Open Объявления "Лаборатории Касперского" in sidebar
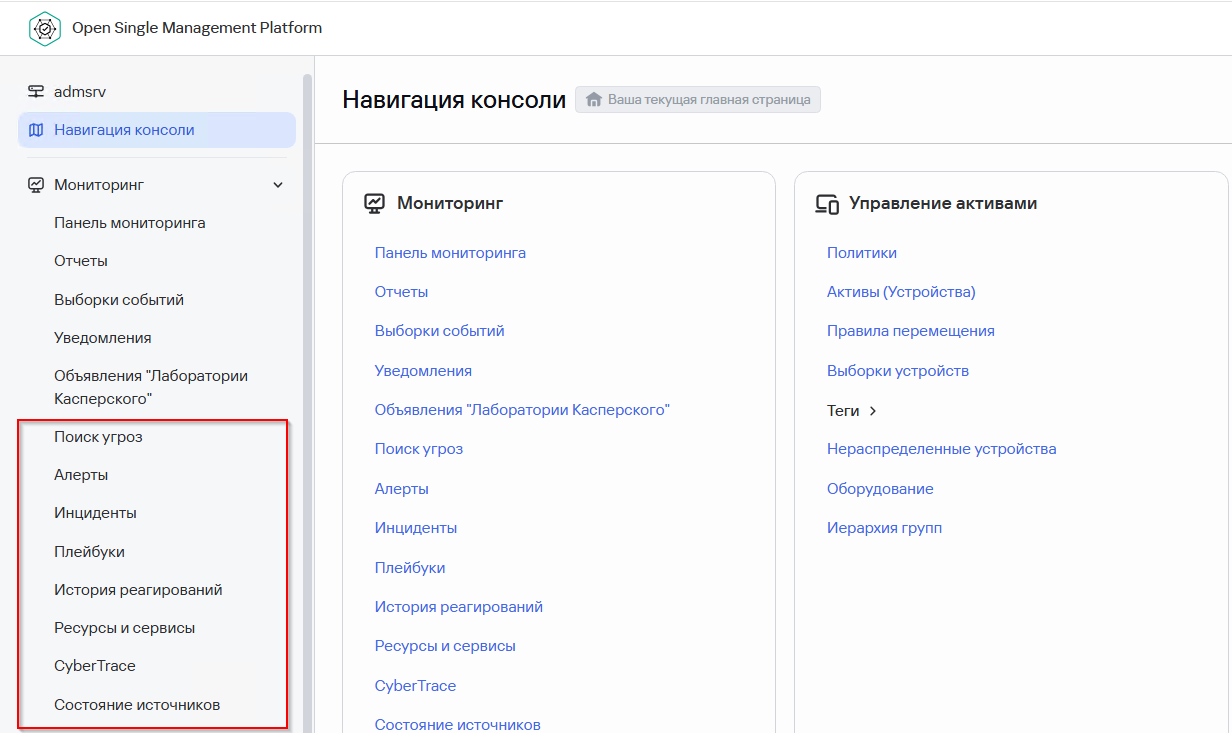1232x733 pixels. click(x=151, y=387)
